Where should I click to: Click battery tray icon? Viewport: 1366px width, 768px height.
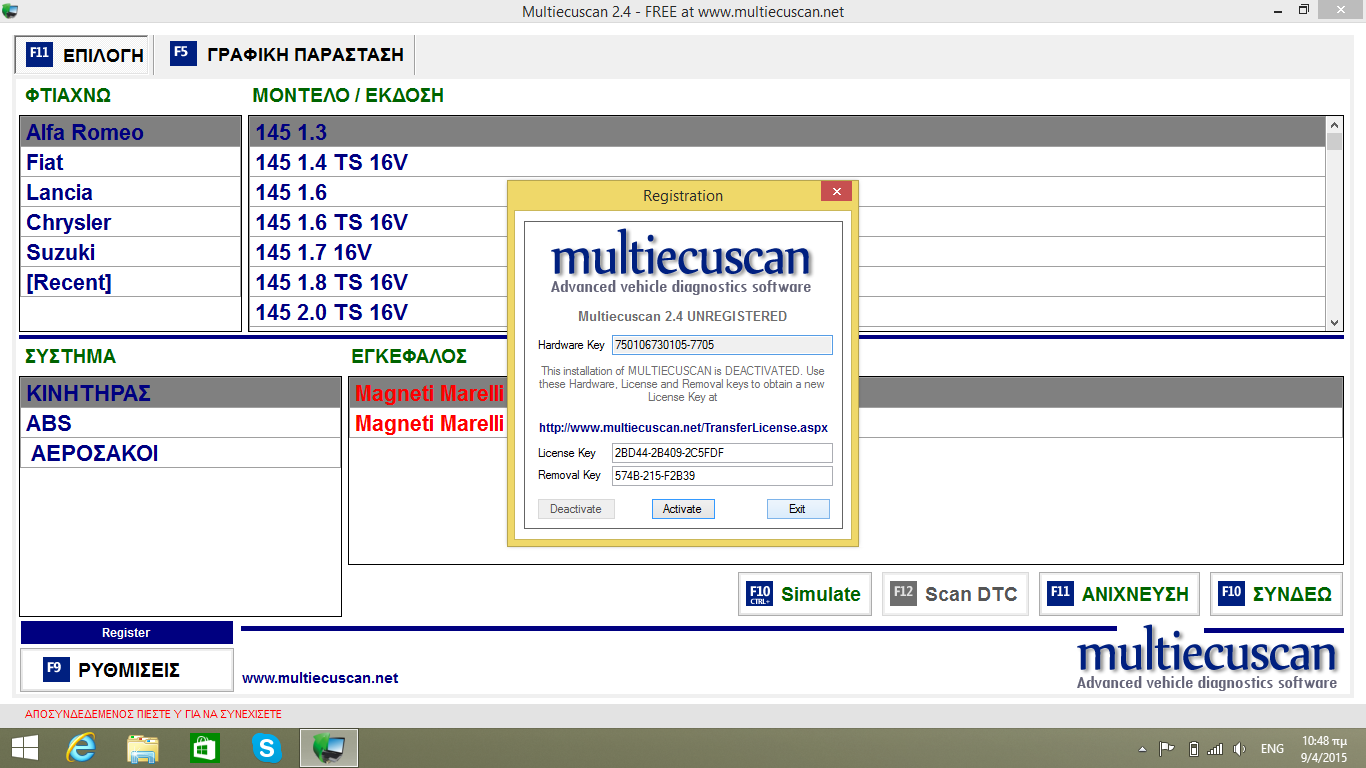point(1193,748)
